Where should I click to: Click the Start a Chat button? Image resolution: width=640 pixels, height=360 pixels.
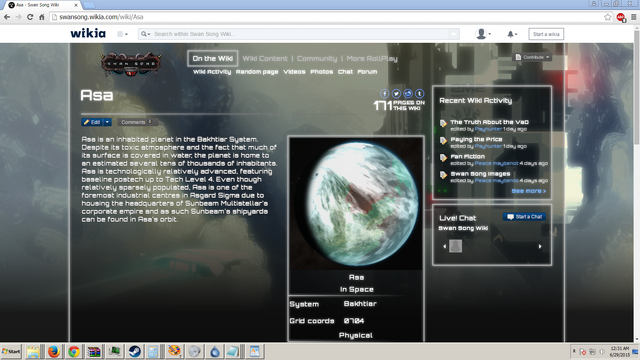tap(524, 217)
